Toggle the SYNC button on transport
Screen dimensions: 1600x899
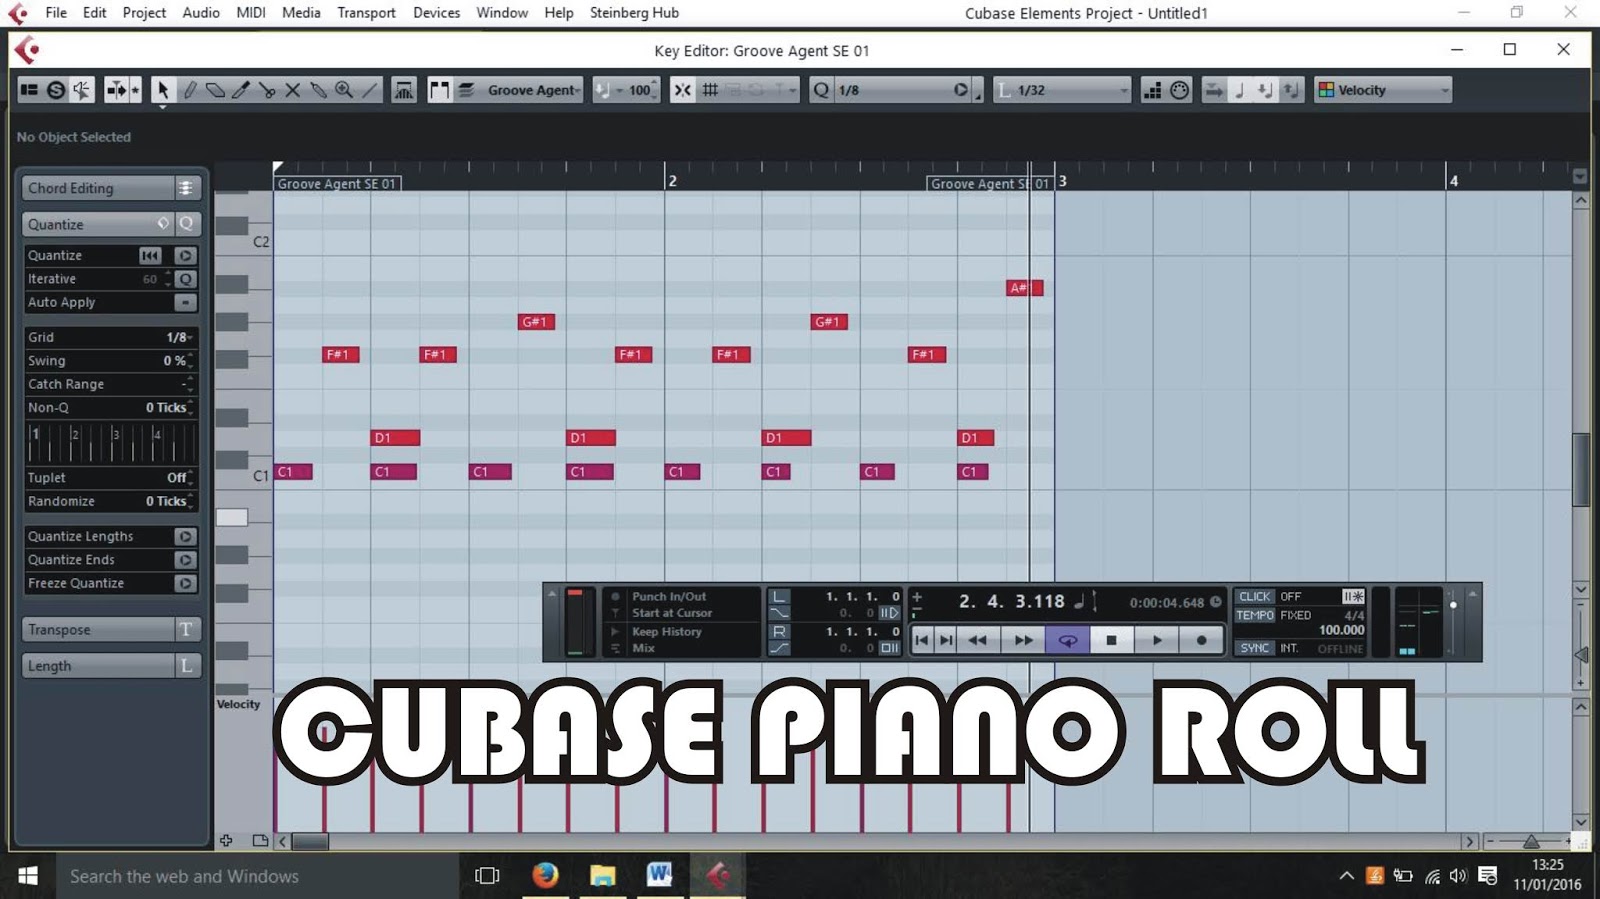(1254, 648)
